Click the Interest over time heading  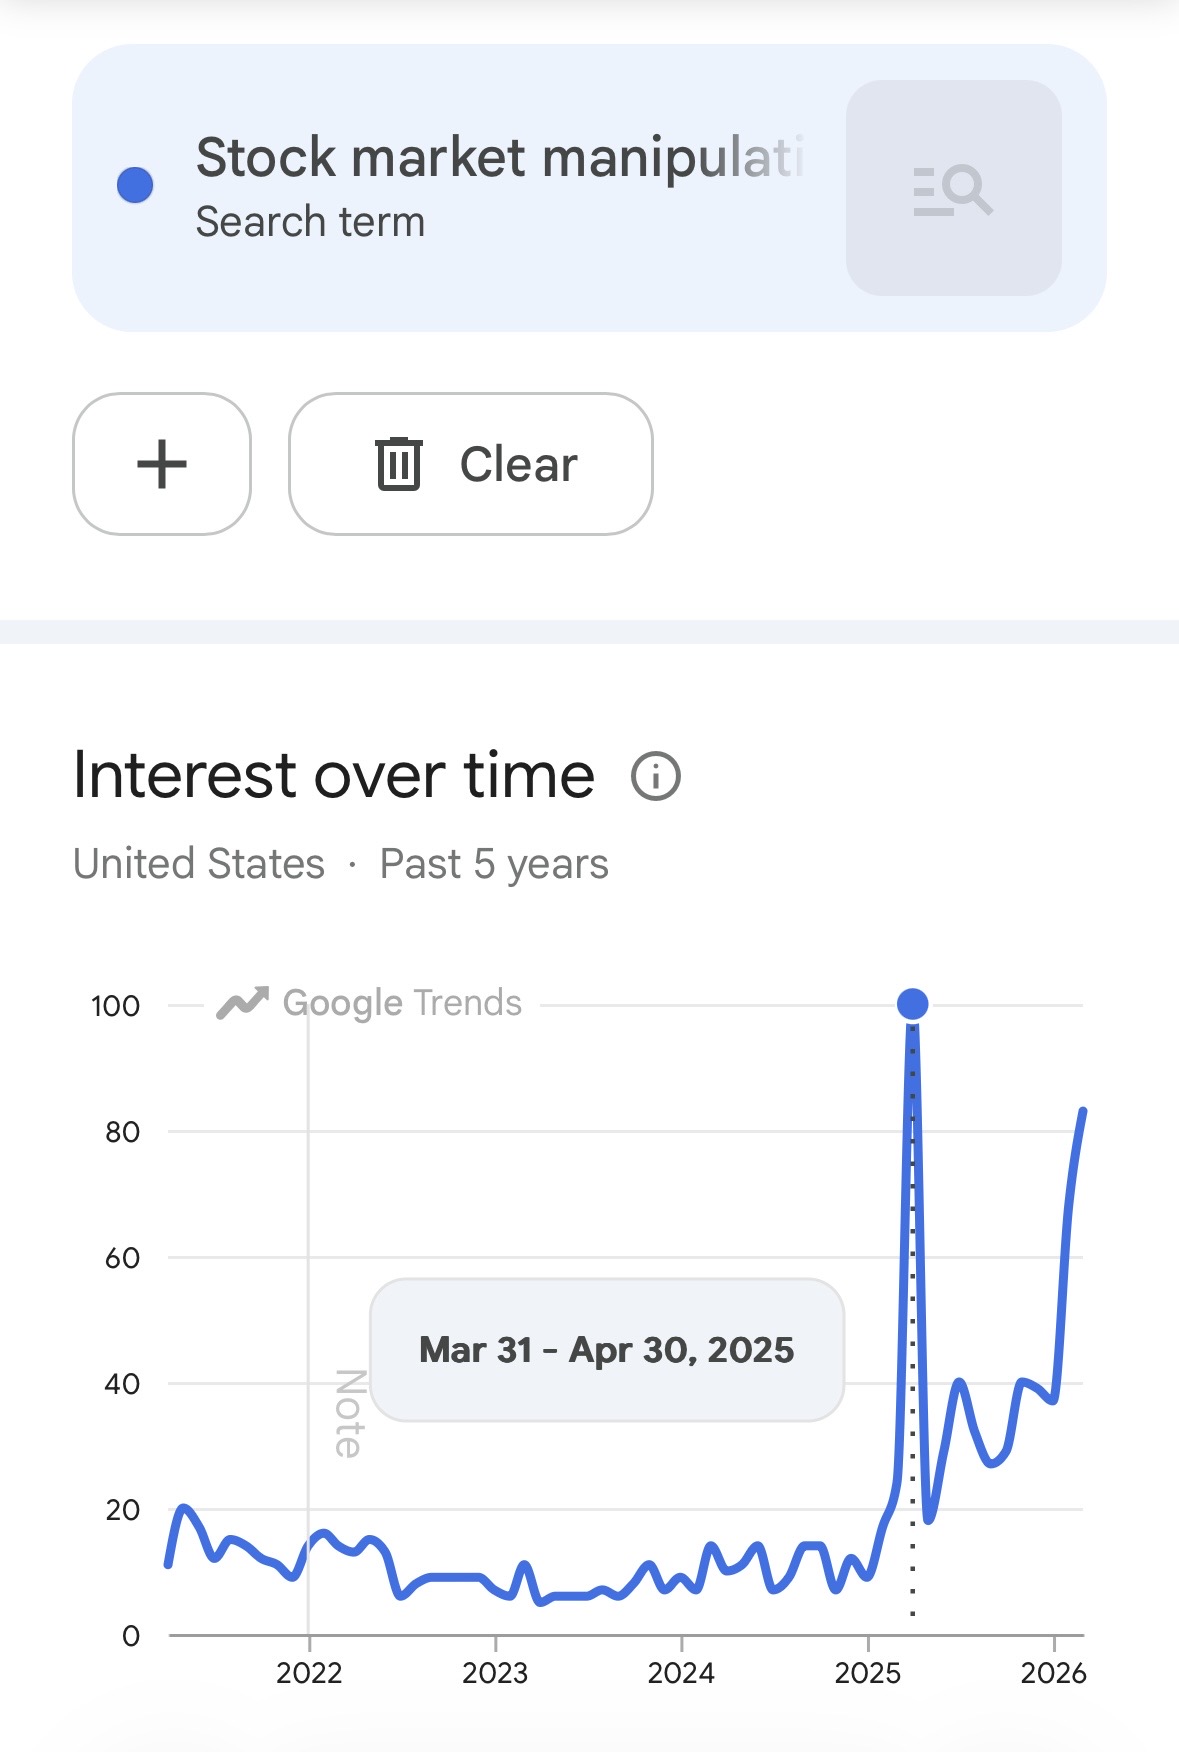pyautogui.click(x=334, y=776)
